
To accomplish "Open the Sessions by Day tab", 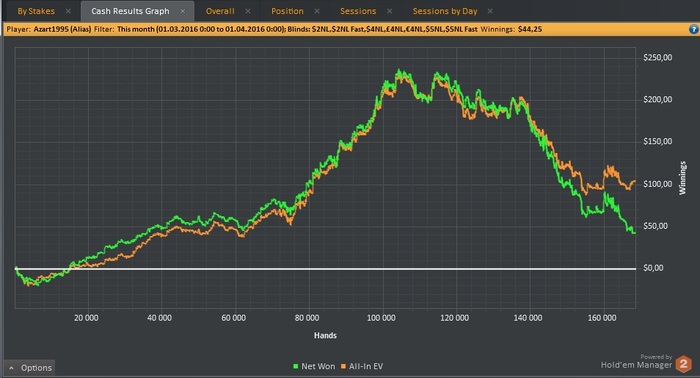I will click(x=445, y=11).
